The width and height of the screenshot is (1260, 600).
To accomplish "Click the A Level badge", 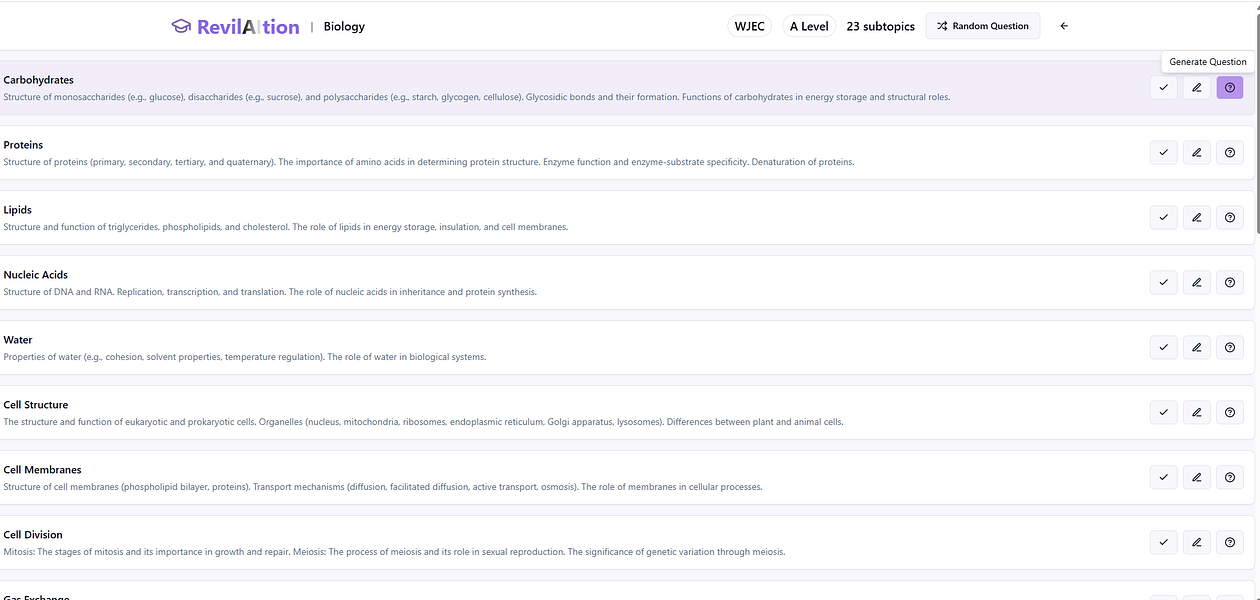I will click(x=809, y=26).
